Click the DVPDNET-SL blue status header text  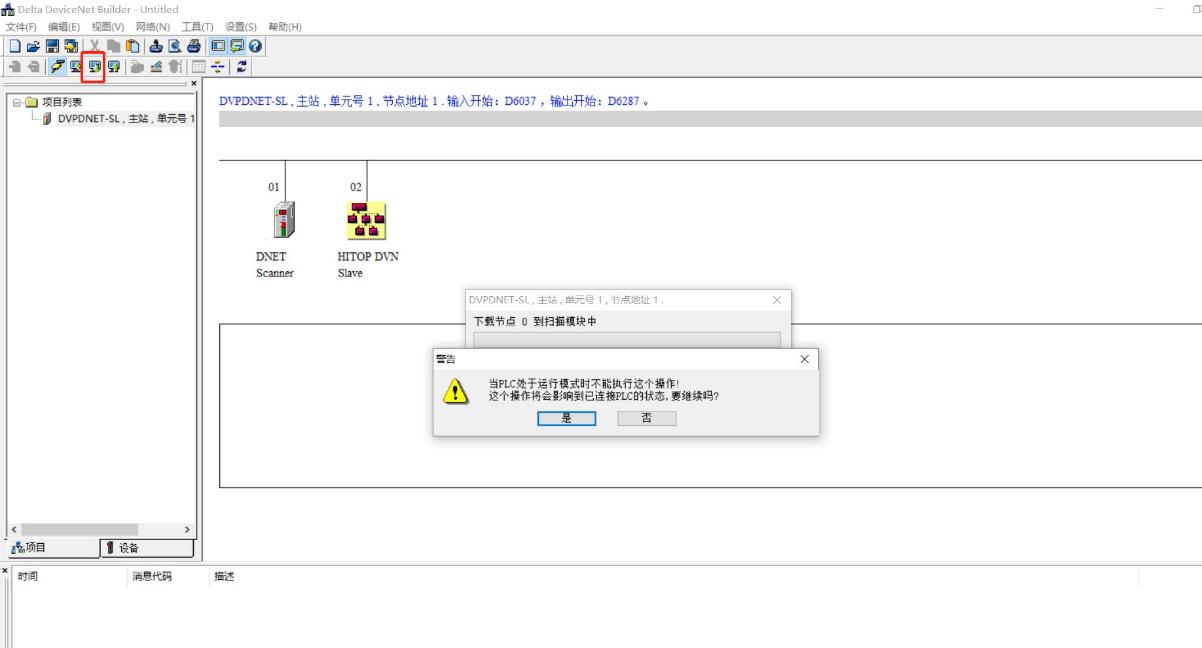tap(434, 102)
